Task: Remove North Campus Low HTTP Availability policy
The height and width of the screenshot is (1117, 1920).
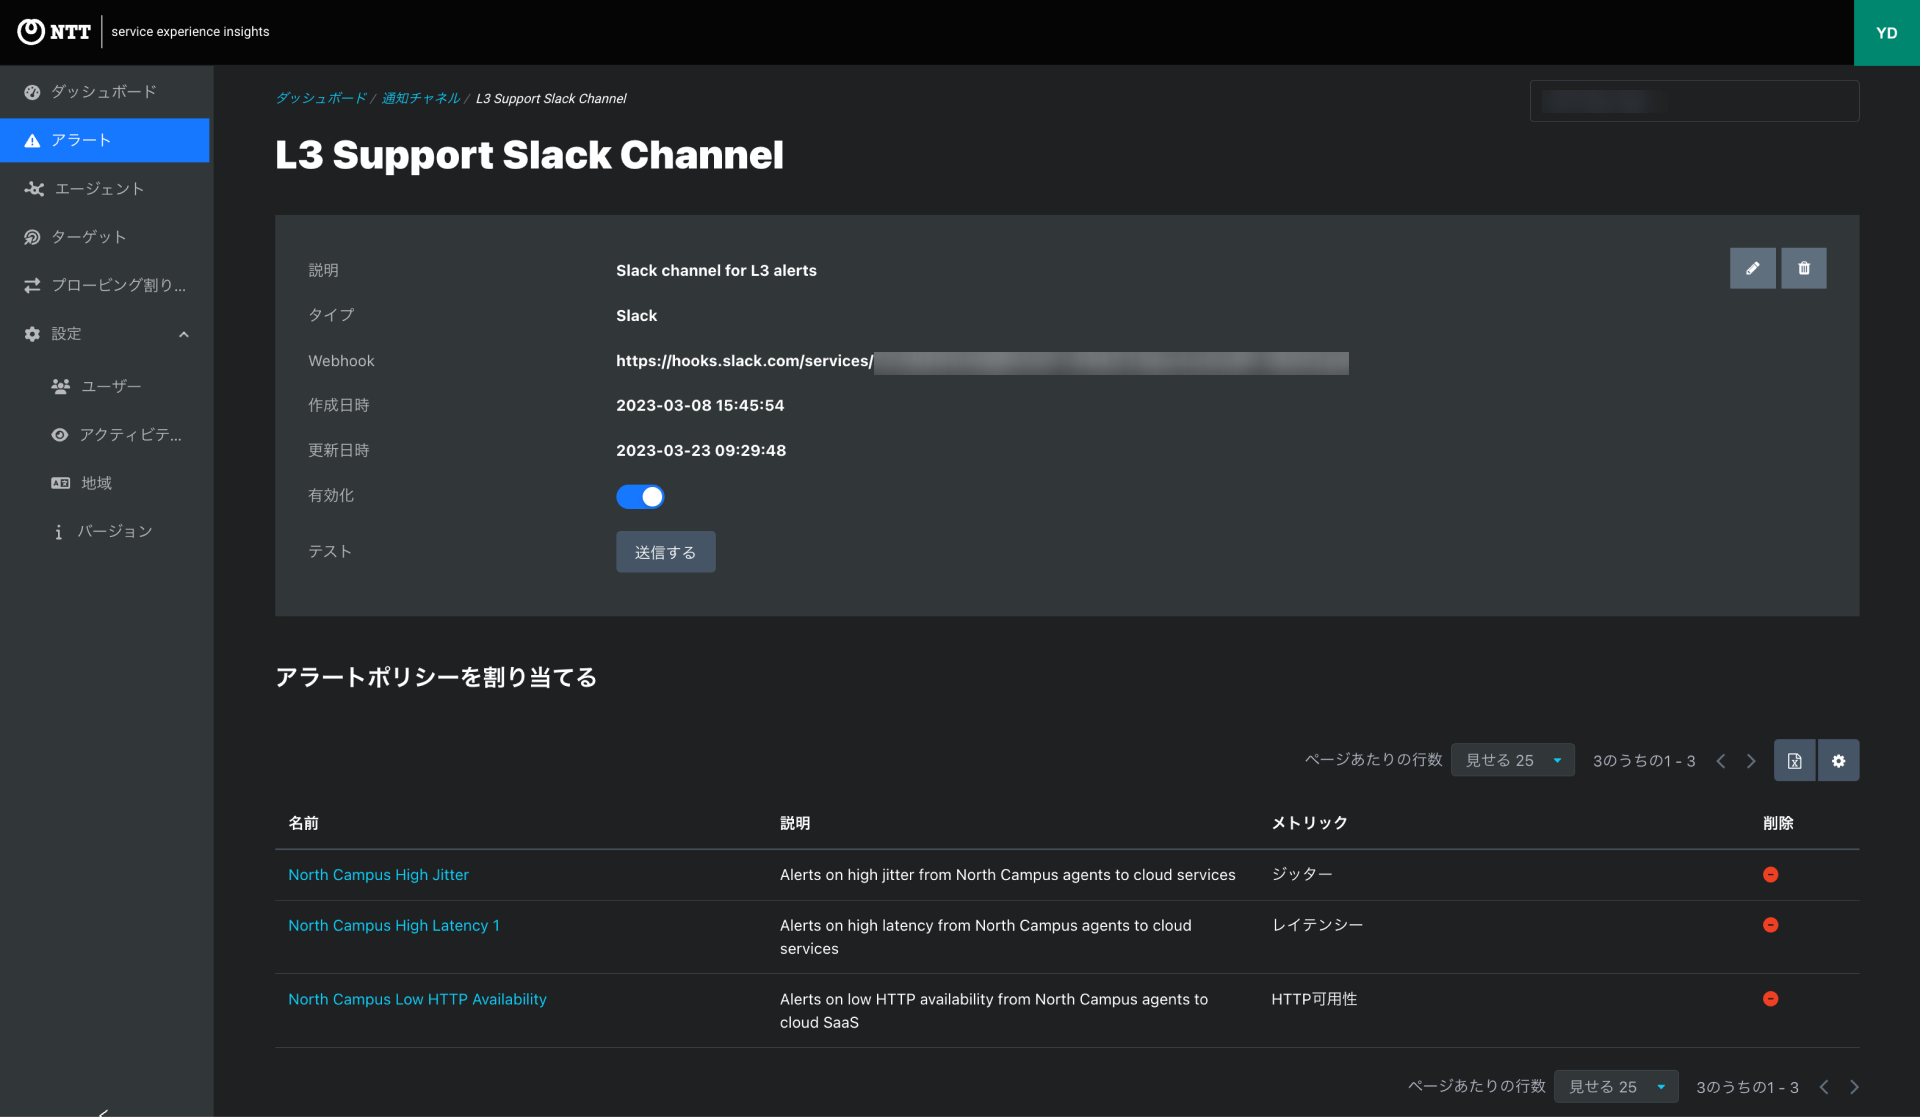Action: coord(1770,999)
